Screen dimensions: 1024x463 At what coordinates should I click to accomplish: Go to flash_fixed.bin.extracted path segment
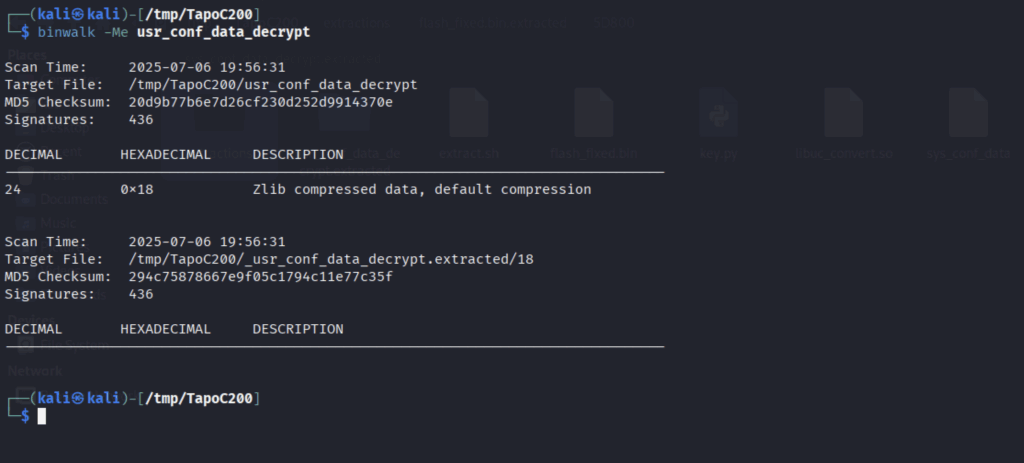click(x=492, y=23)
